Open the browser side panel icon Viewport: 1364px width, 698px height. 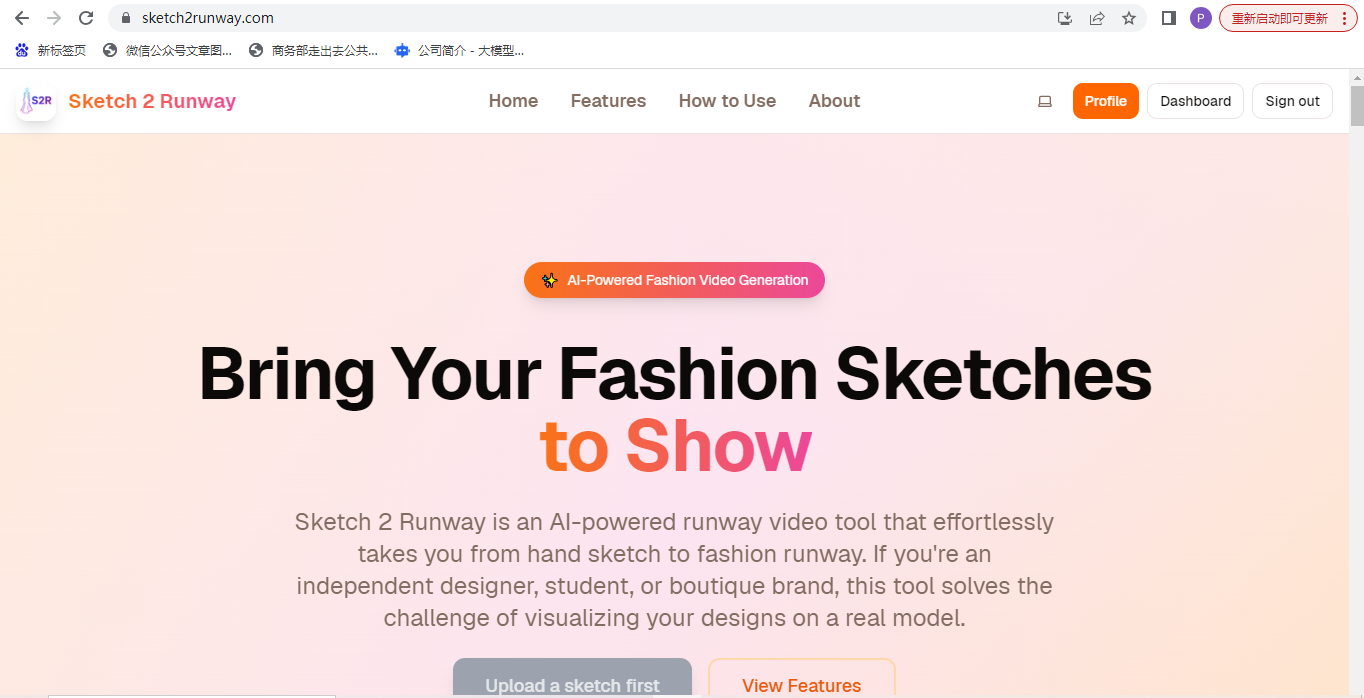1168,17
